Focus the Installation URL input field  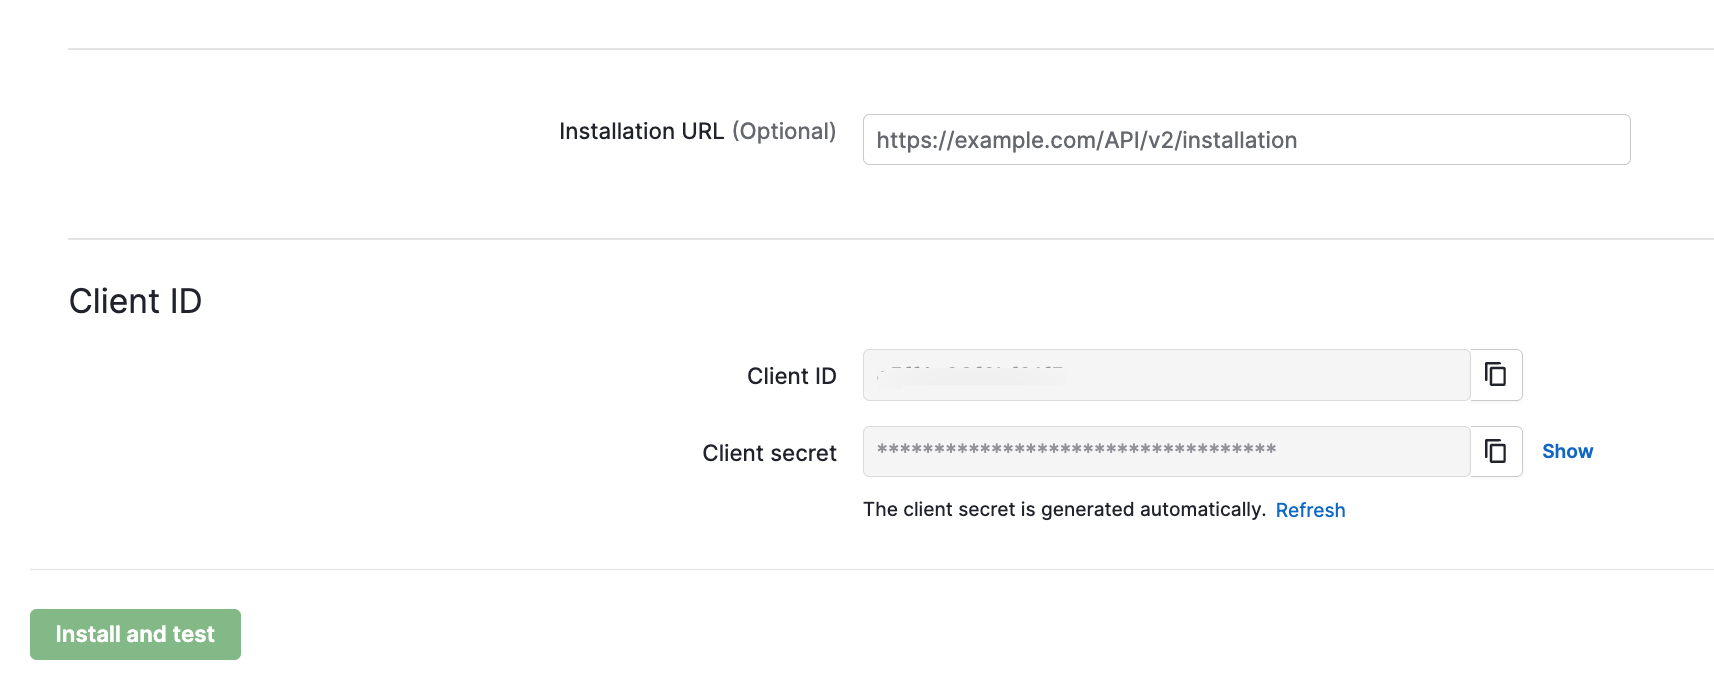(x=1246, y=140)
